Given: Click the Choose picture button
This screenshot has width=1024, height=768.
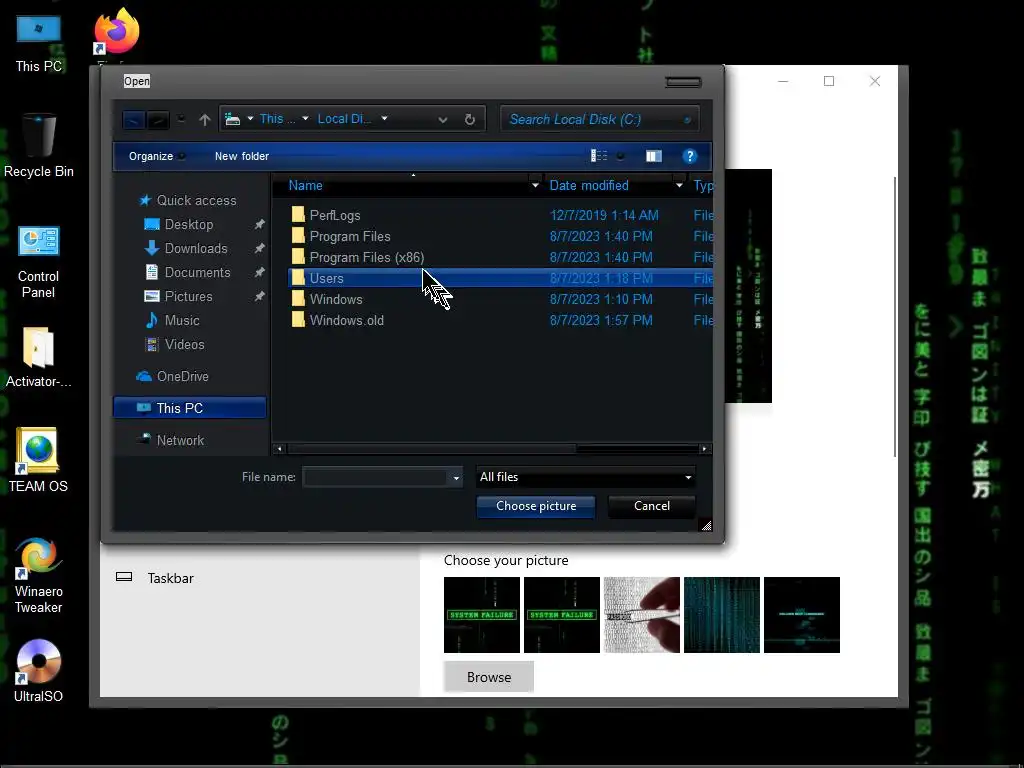Looking at the screenshot, I should coord(536,506).
